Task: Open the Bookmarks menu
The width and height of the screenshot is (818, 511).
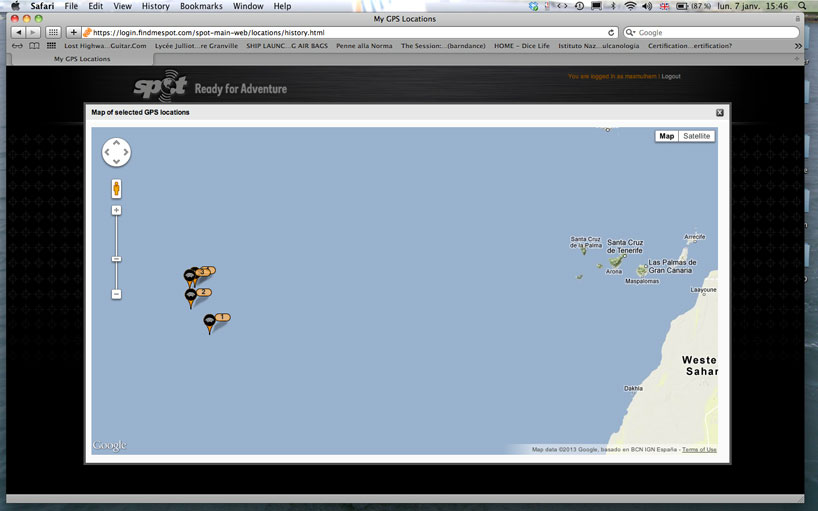Action: click(x=201, y=6)
